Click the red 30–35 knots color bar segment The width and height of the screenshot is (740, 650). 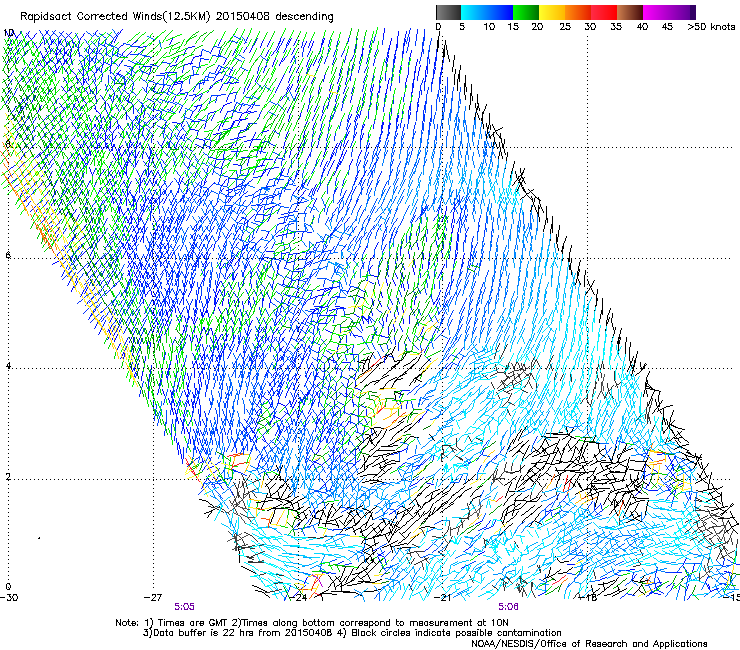(604, 12)
